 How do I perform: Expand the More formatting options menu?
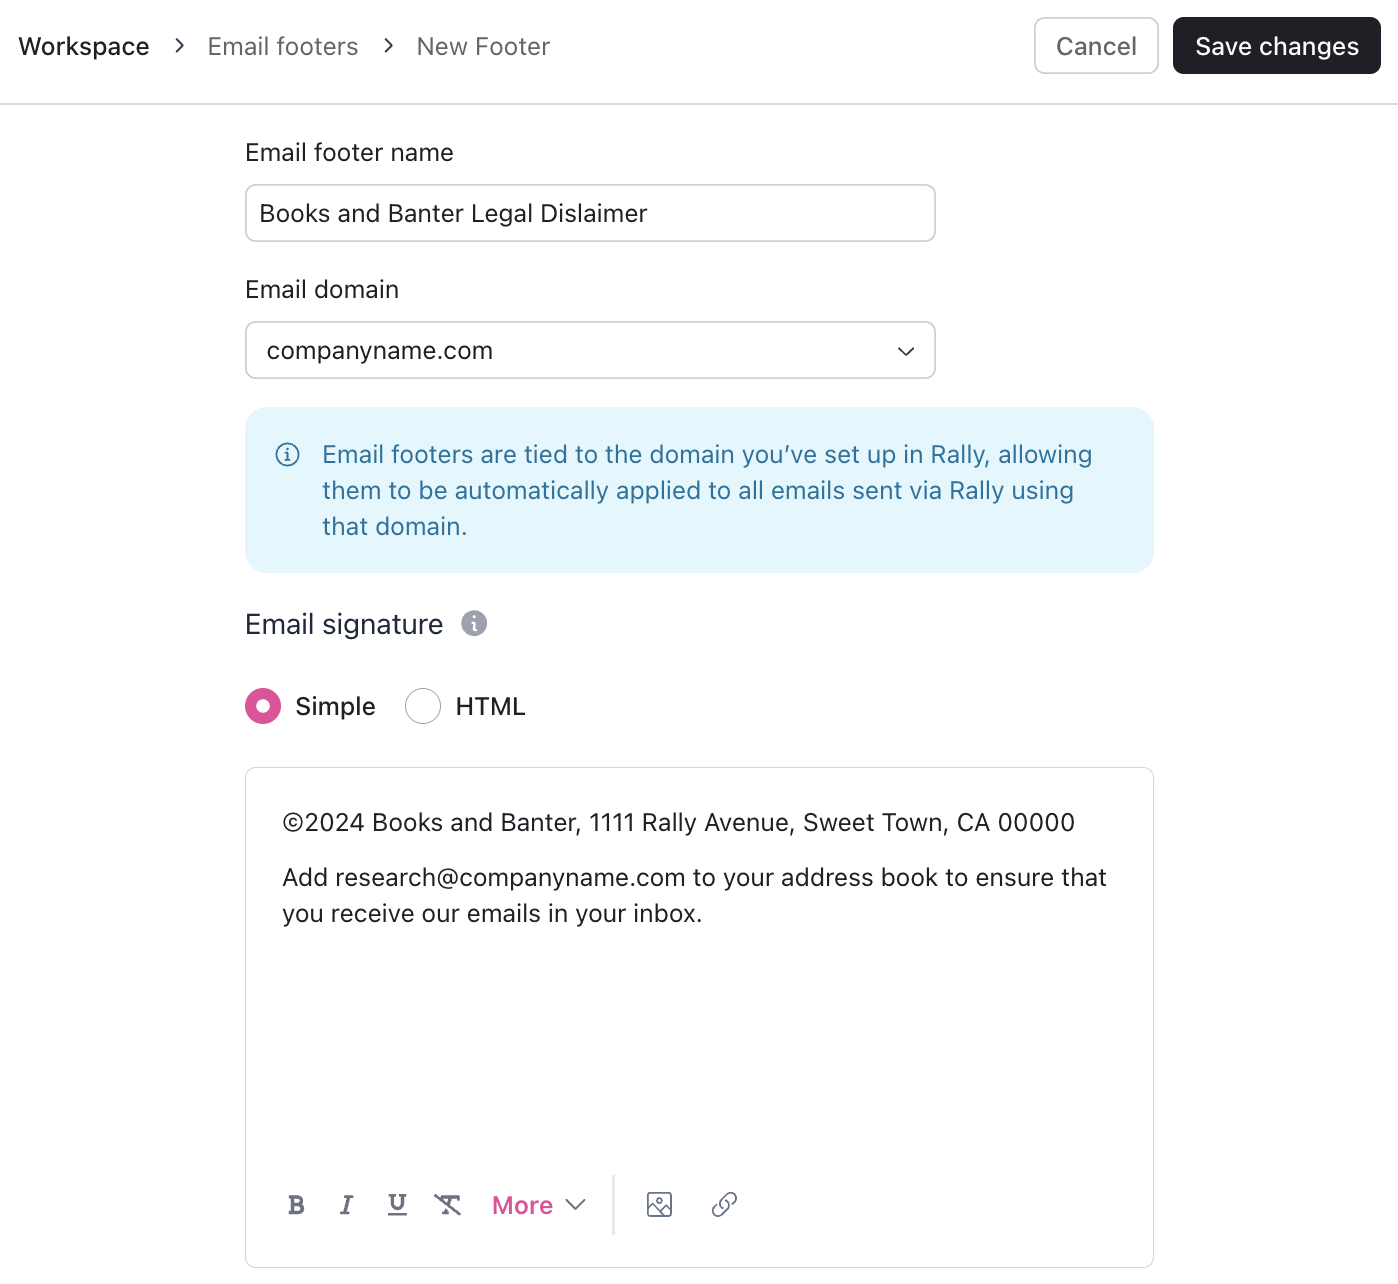click(538, 1205)
